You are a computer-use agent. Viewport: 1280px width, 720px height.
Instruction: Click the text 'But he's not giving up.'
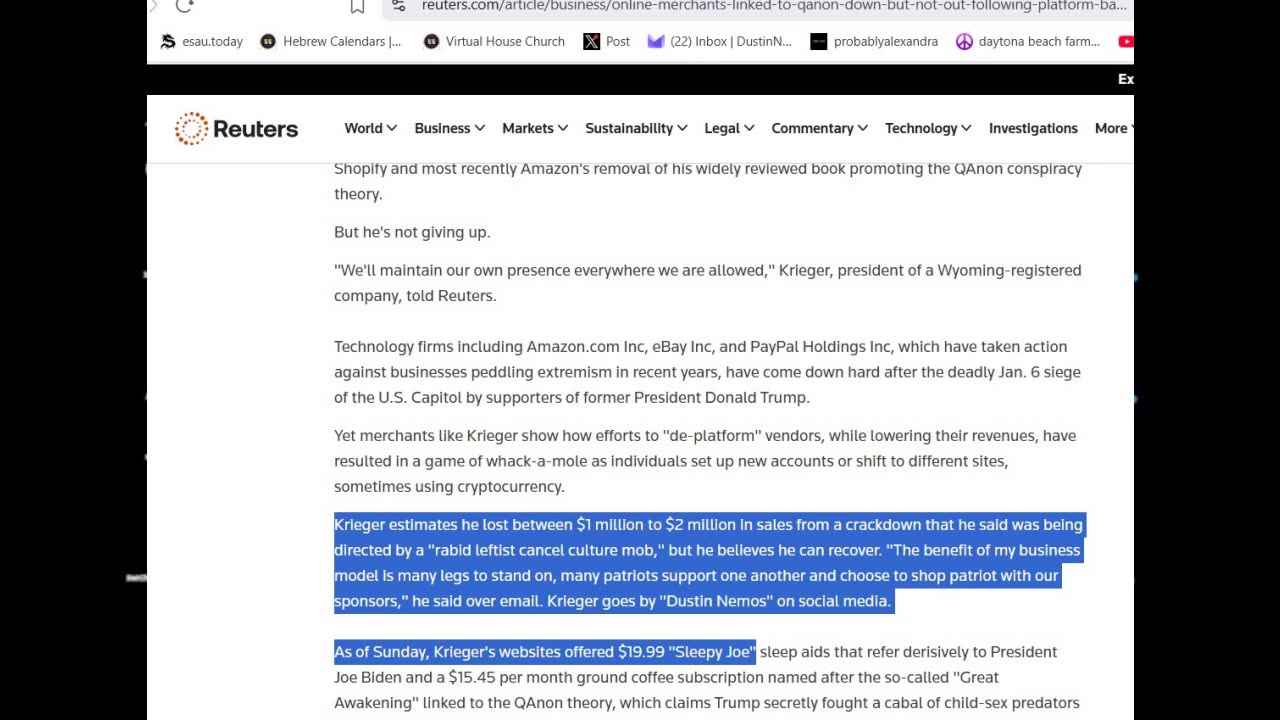click(412, 232)
